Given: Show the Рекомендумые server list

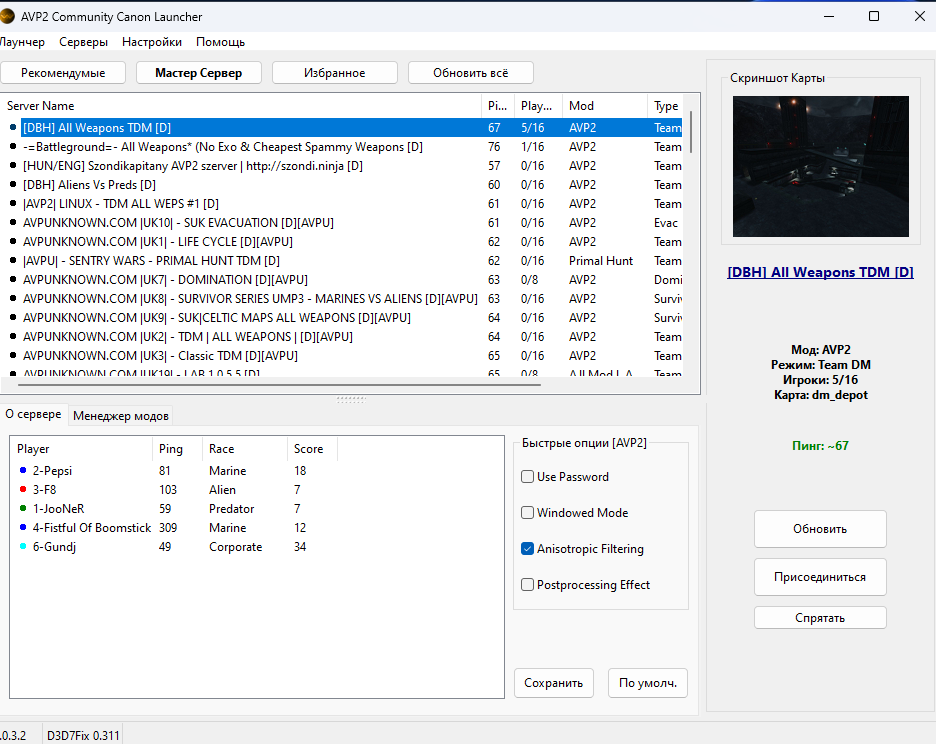Looking at the screenshot, I should [x=63, y=73].
